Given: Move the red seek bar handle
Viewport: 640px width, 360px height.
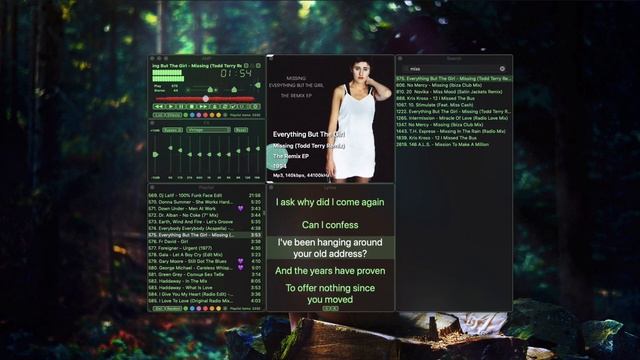Looking at the screenshot, I should tap(206, 99).
